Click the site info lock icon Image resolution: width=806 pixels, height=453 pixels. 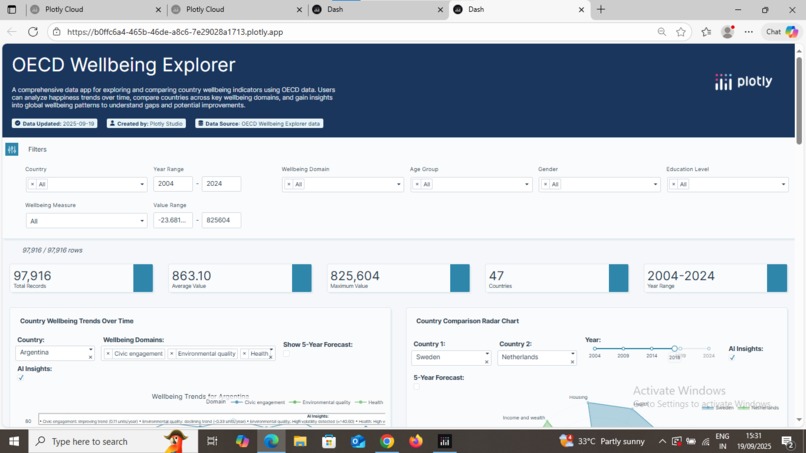57,32
